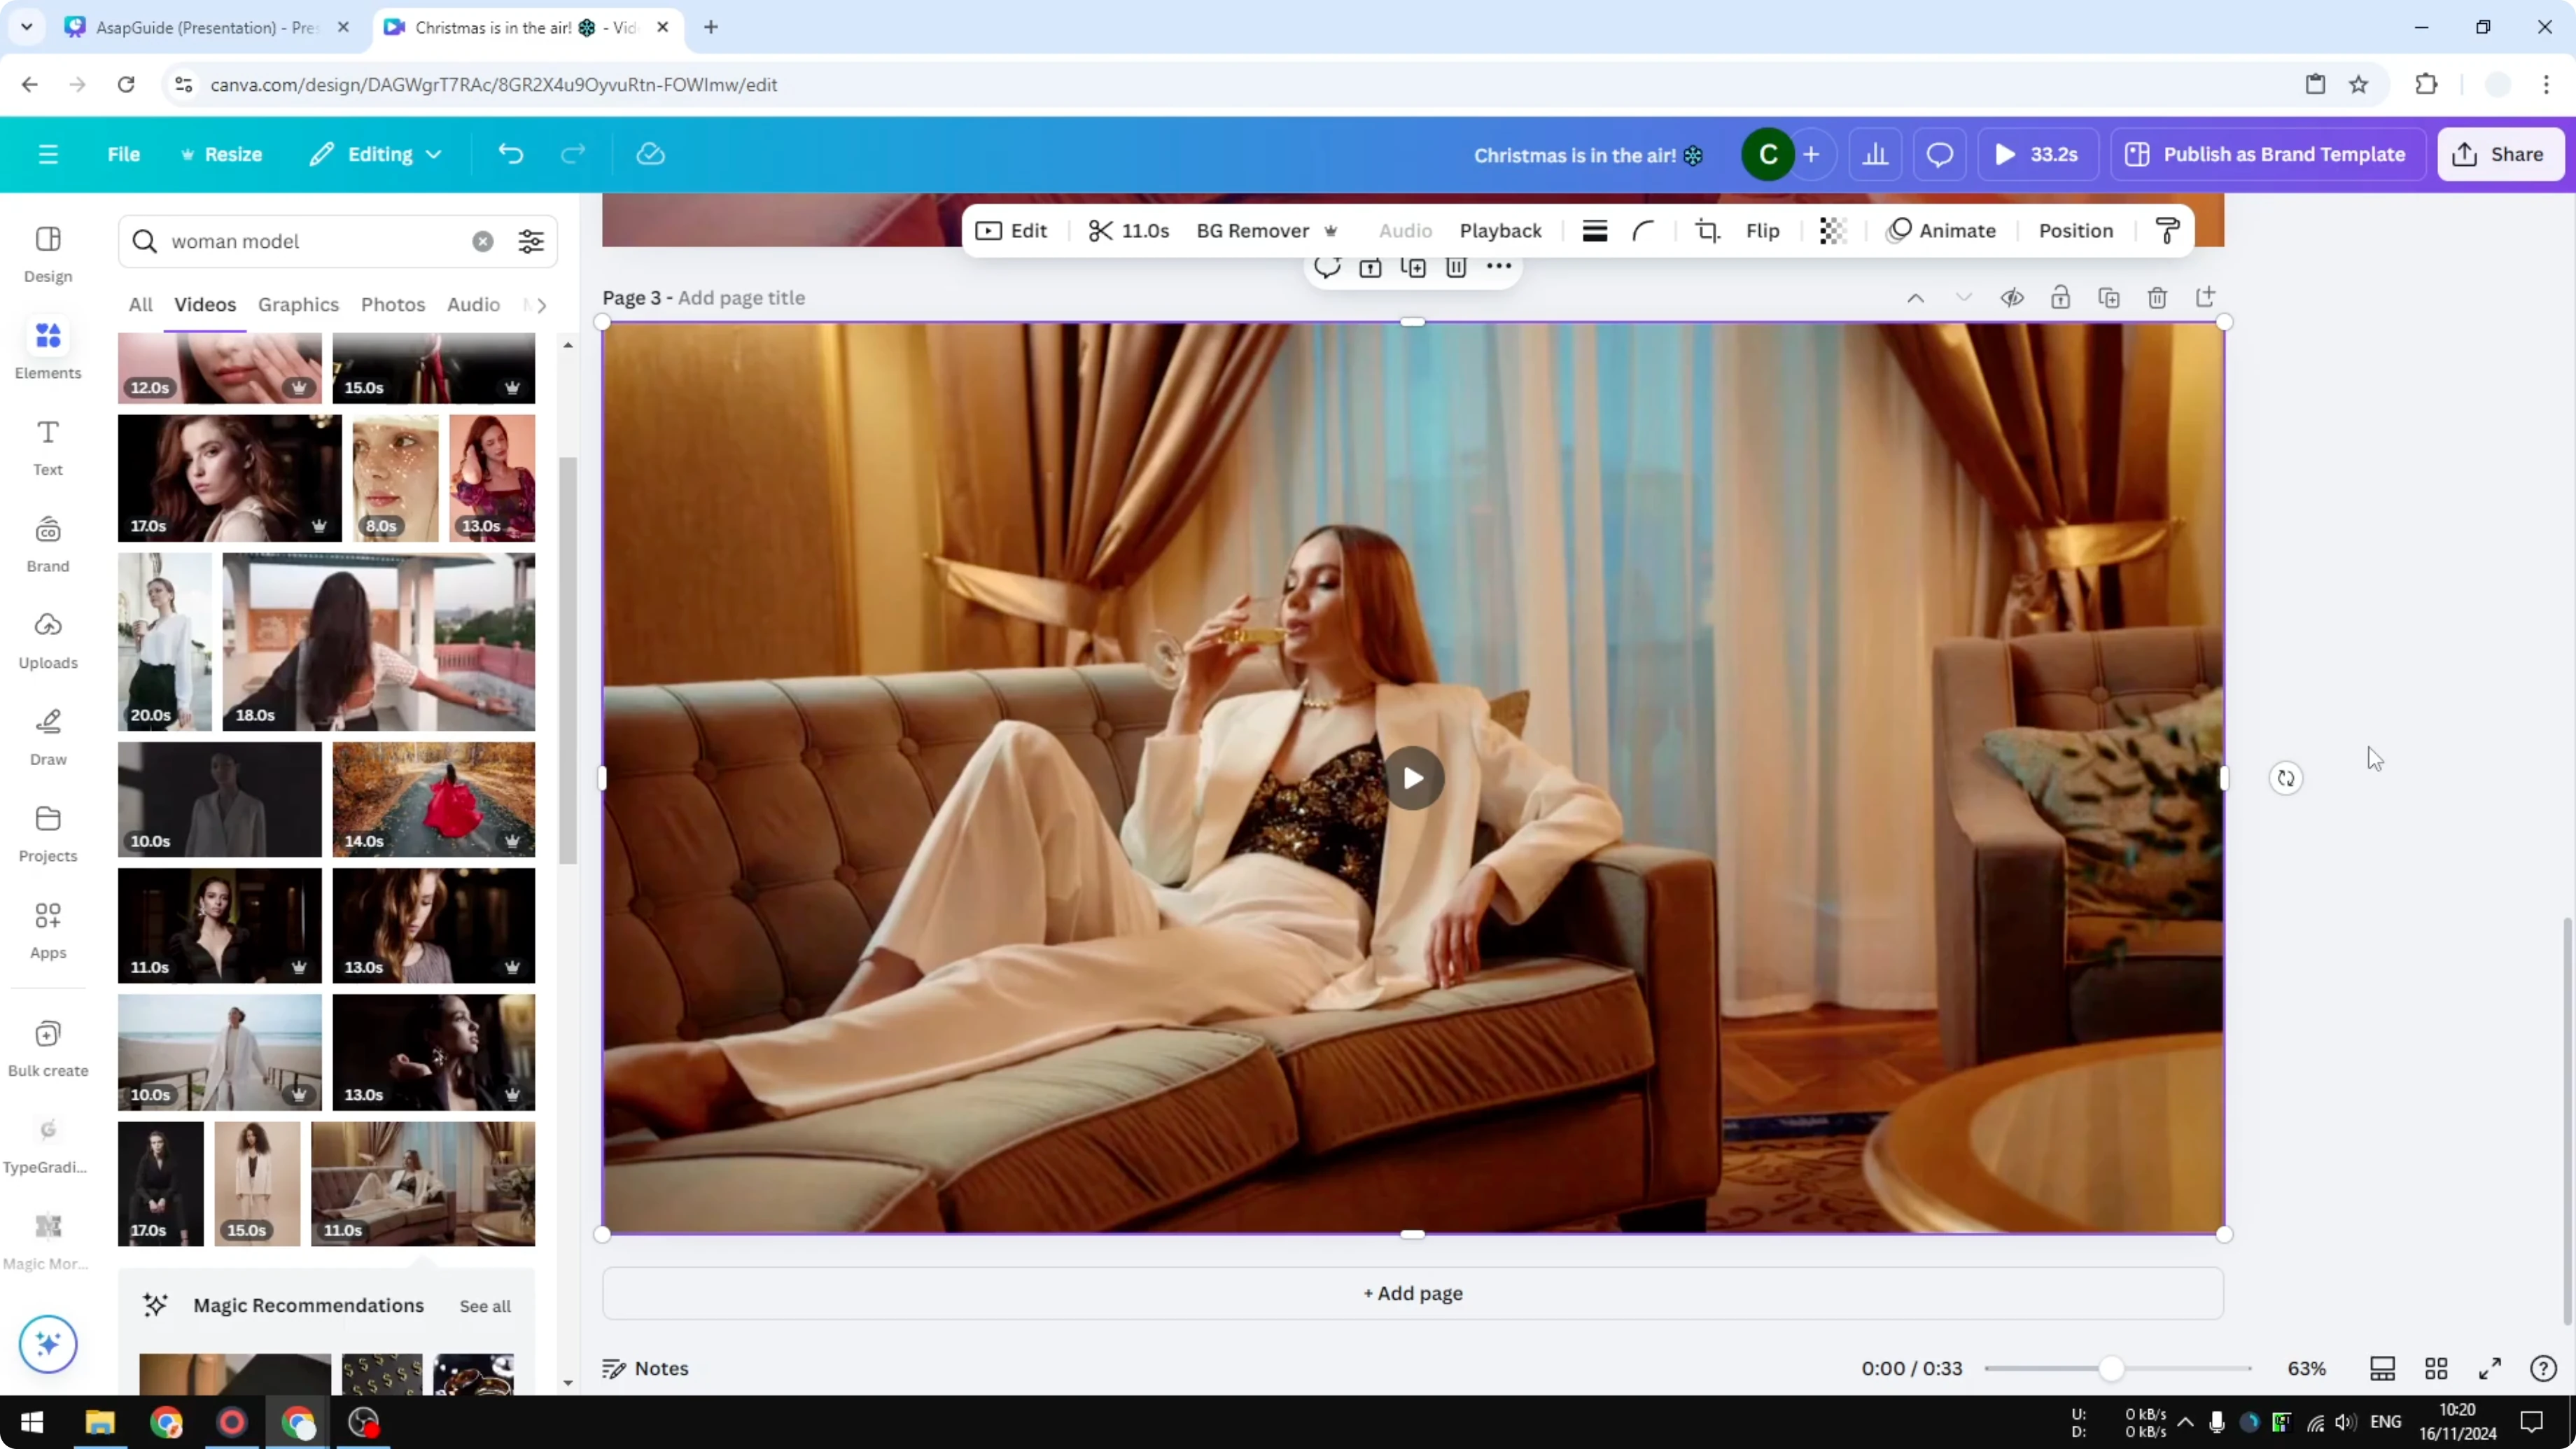This screenshot has height=1449, width=2576.
Task: Expand the BG Remover options chevron
Action: pyautogui.click(x=1331, y=231)
